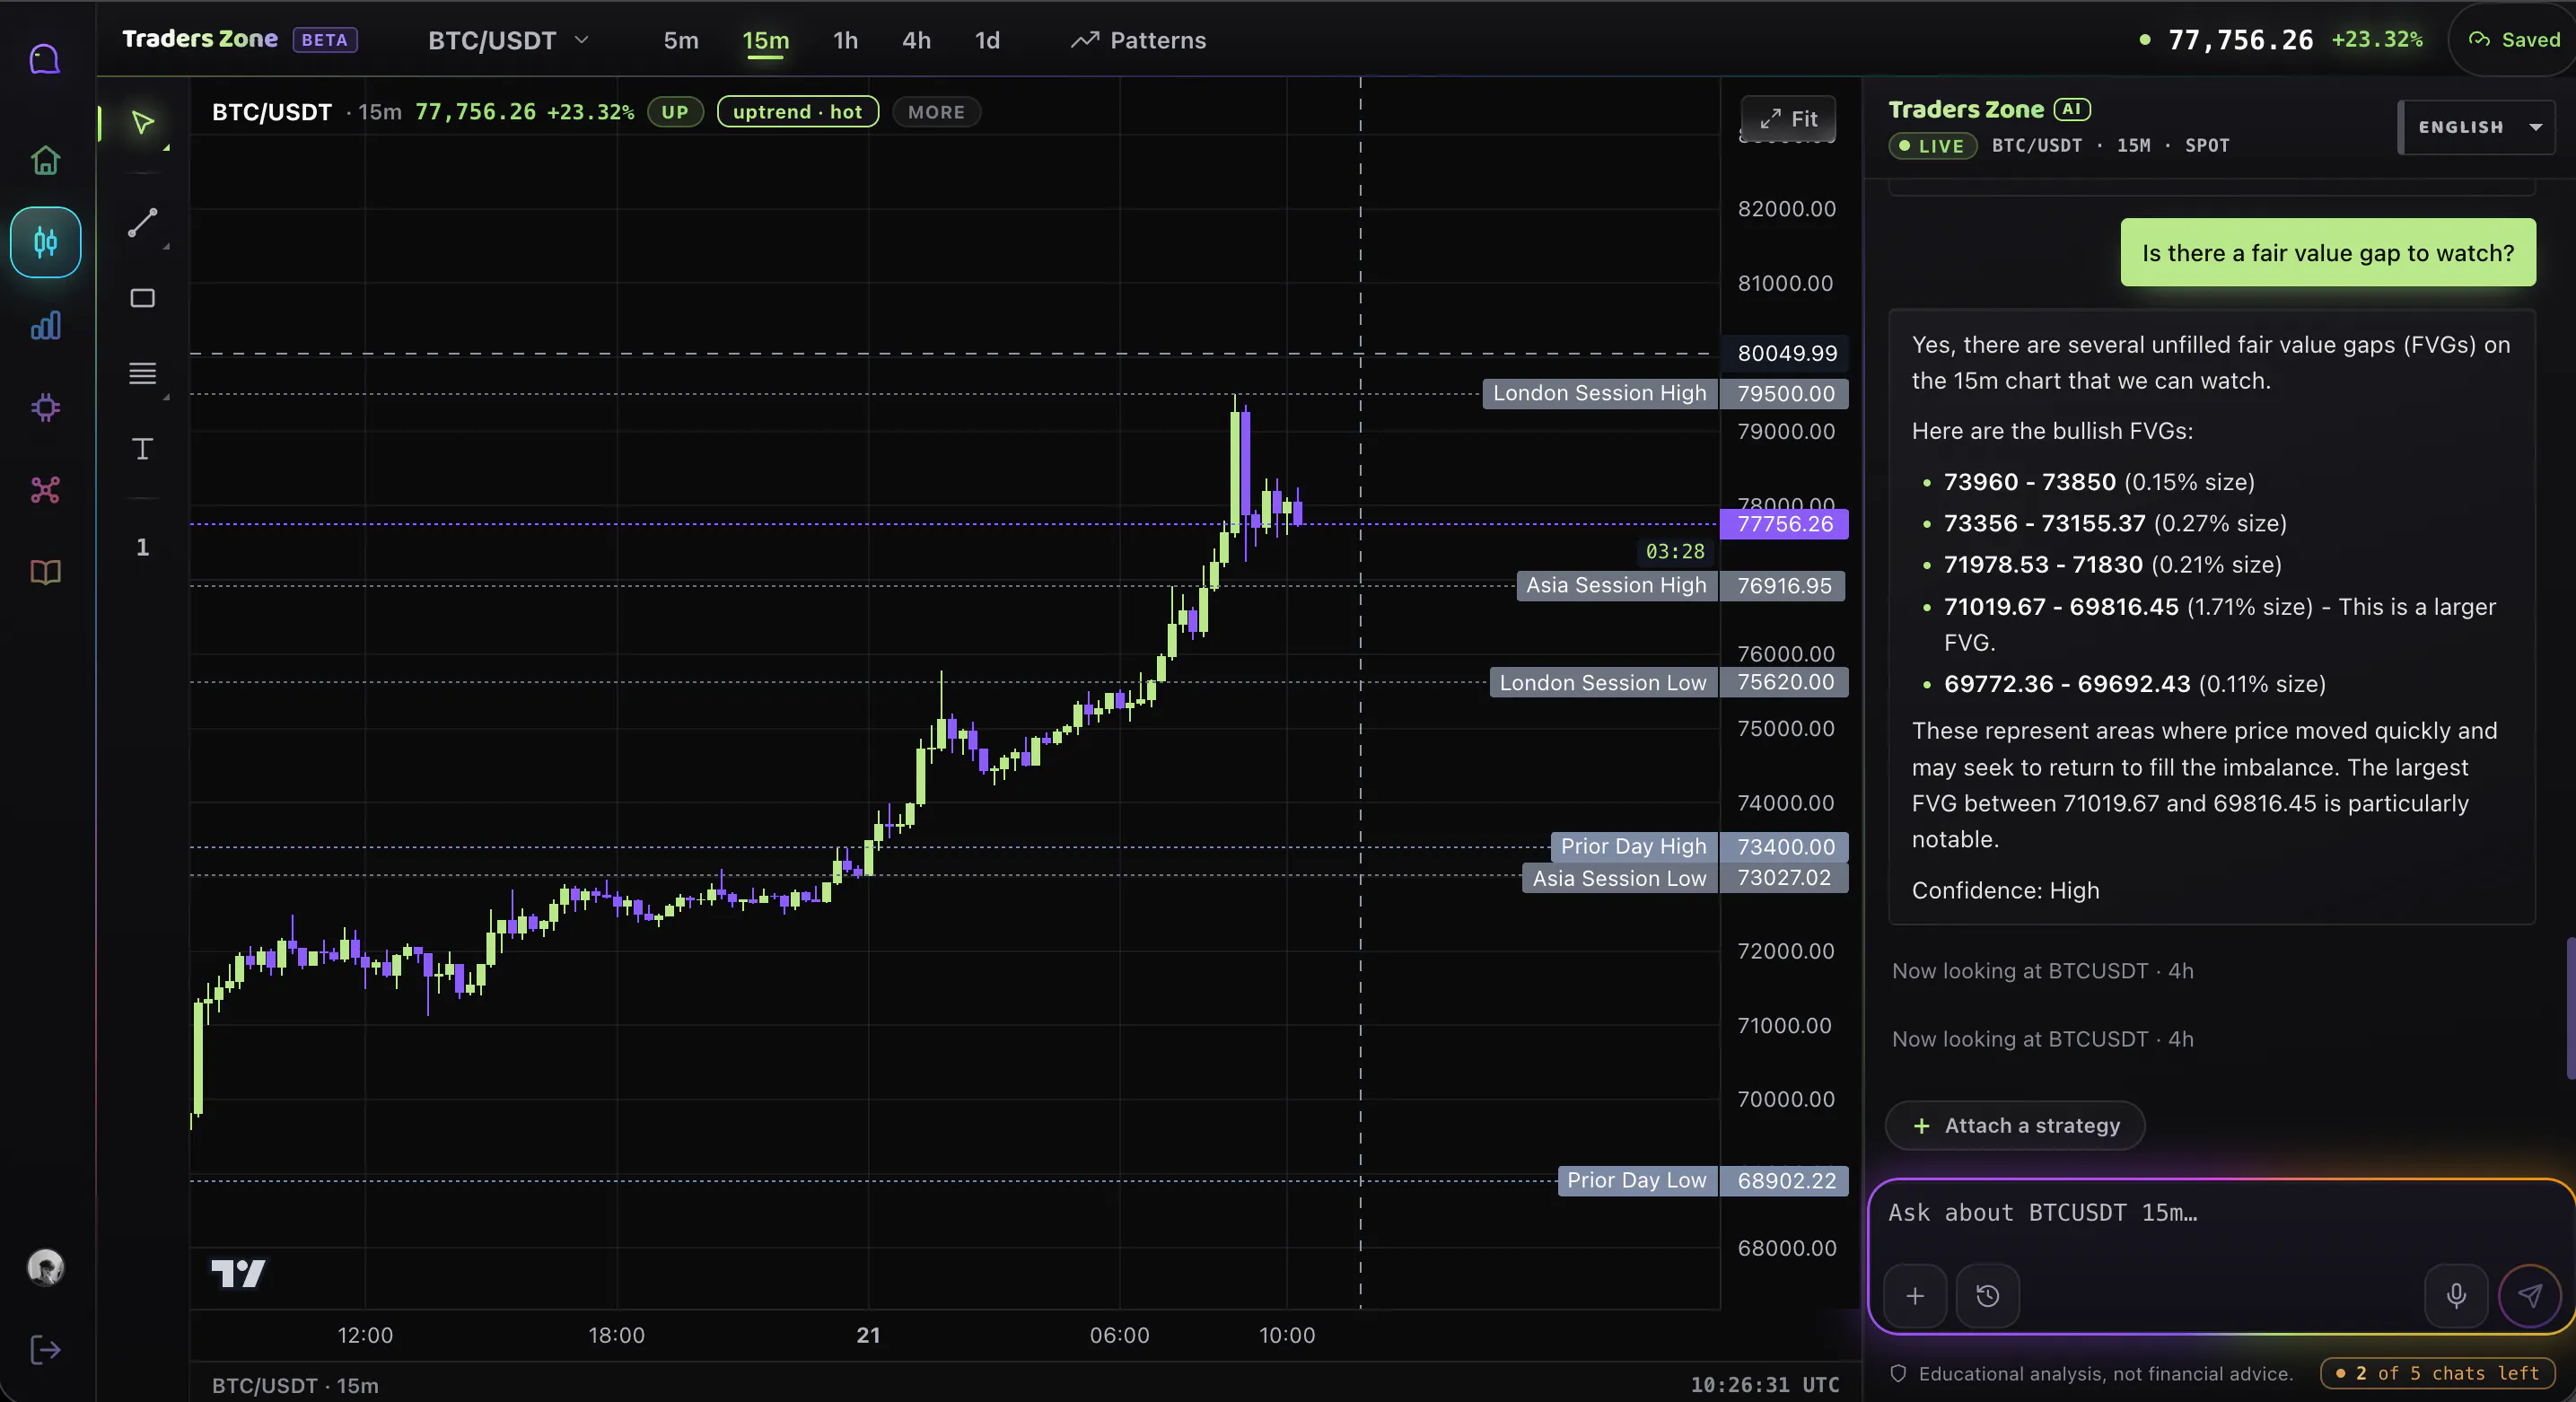This screenshot has width=2576, height=1402.
Task: Click the Asia Session Low label
Action: 1619,878
